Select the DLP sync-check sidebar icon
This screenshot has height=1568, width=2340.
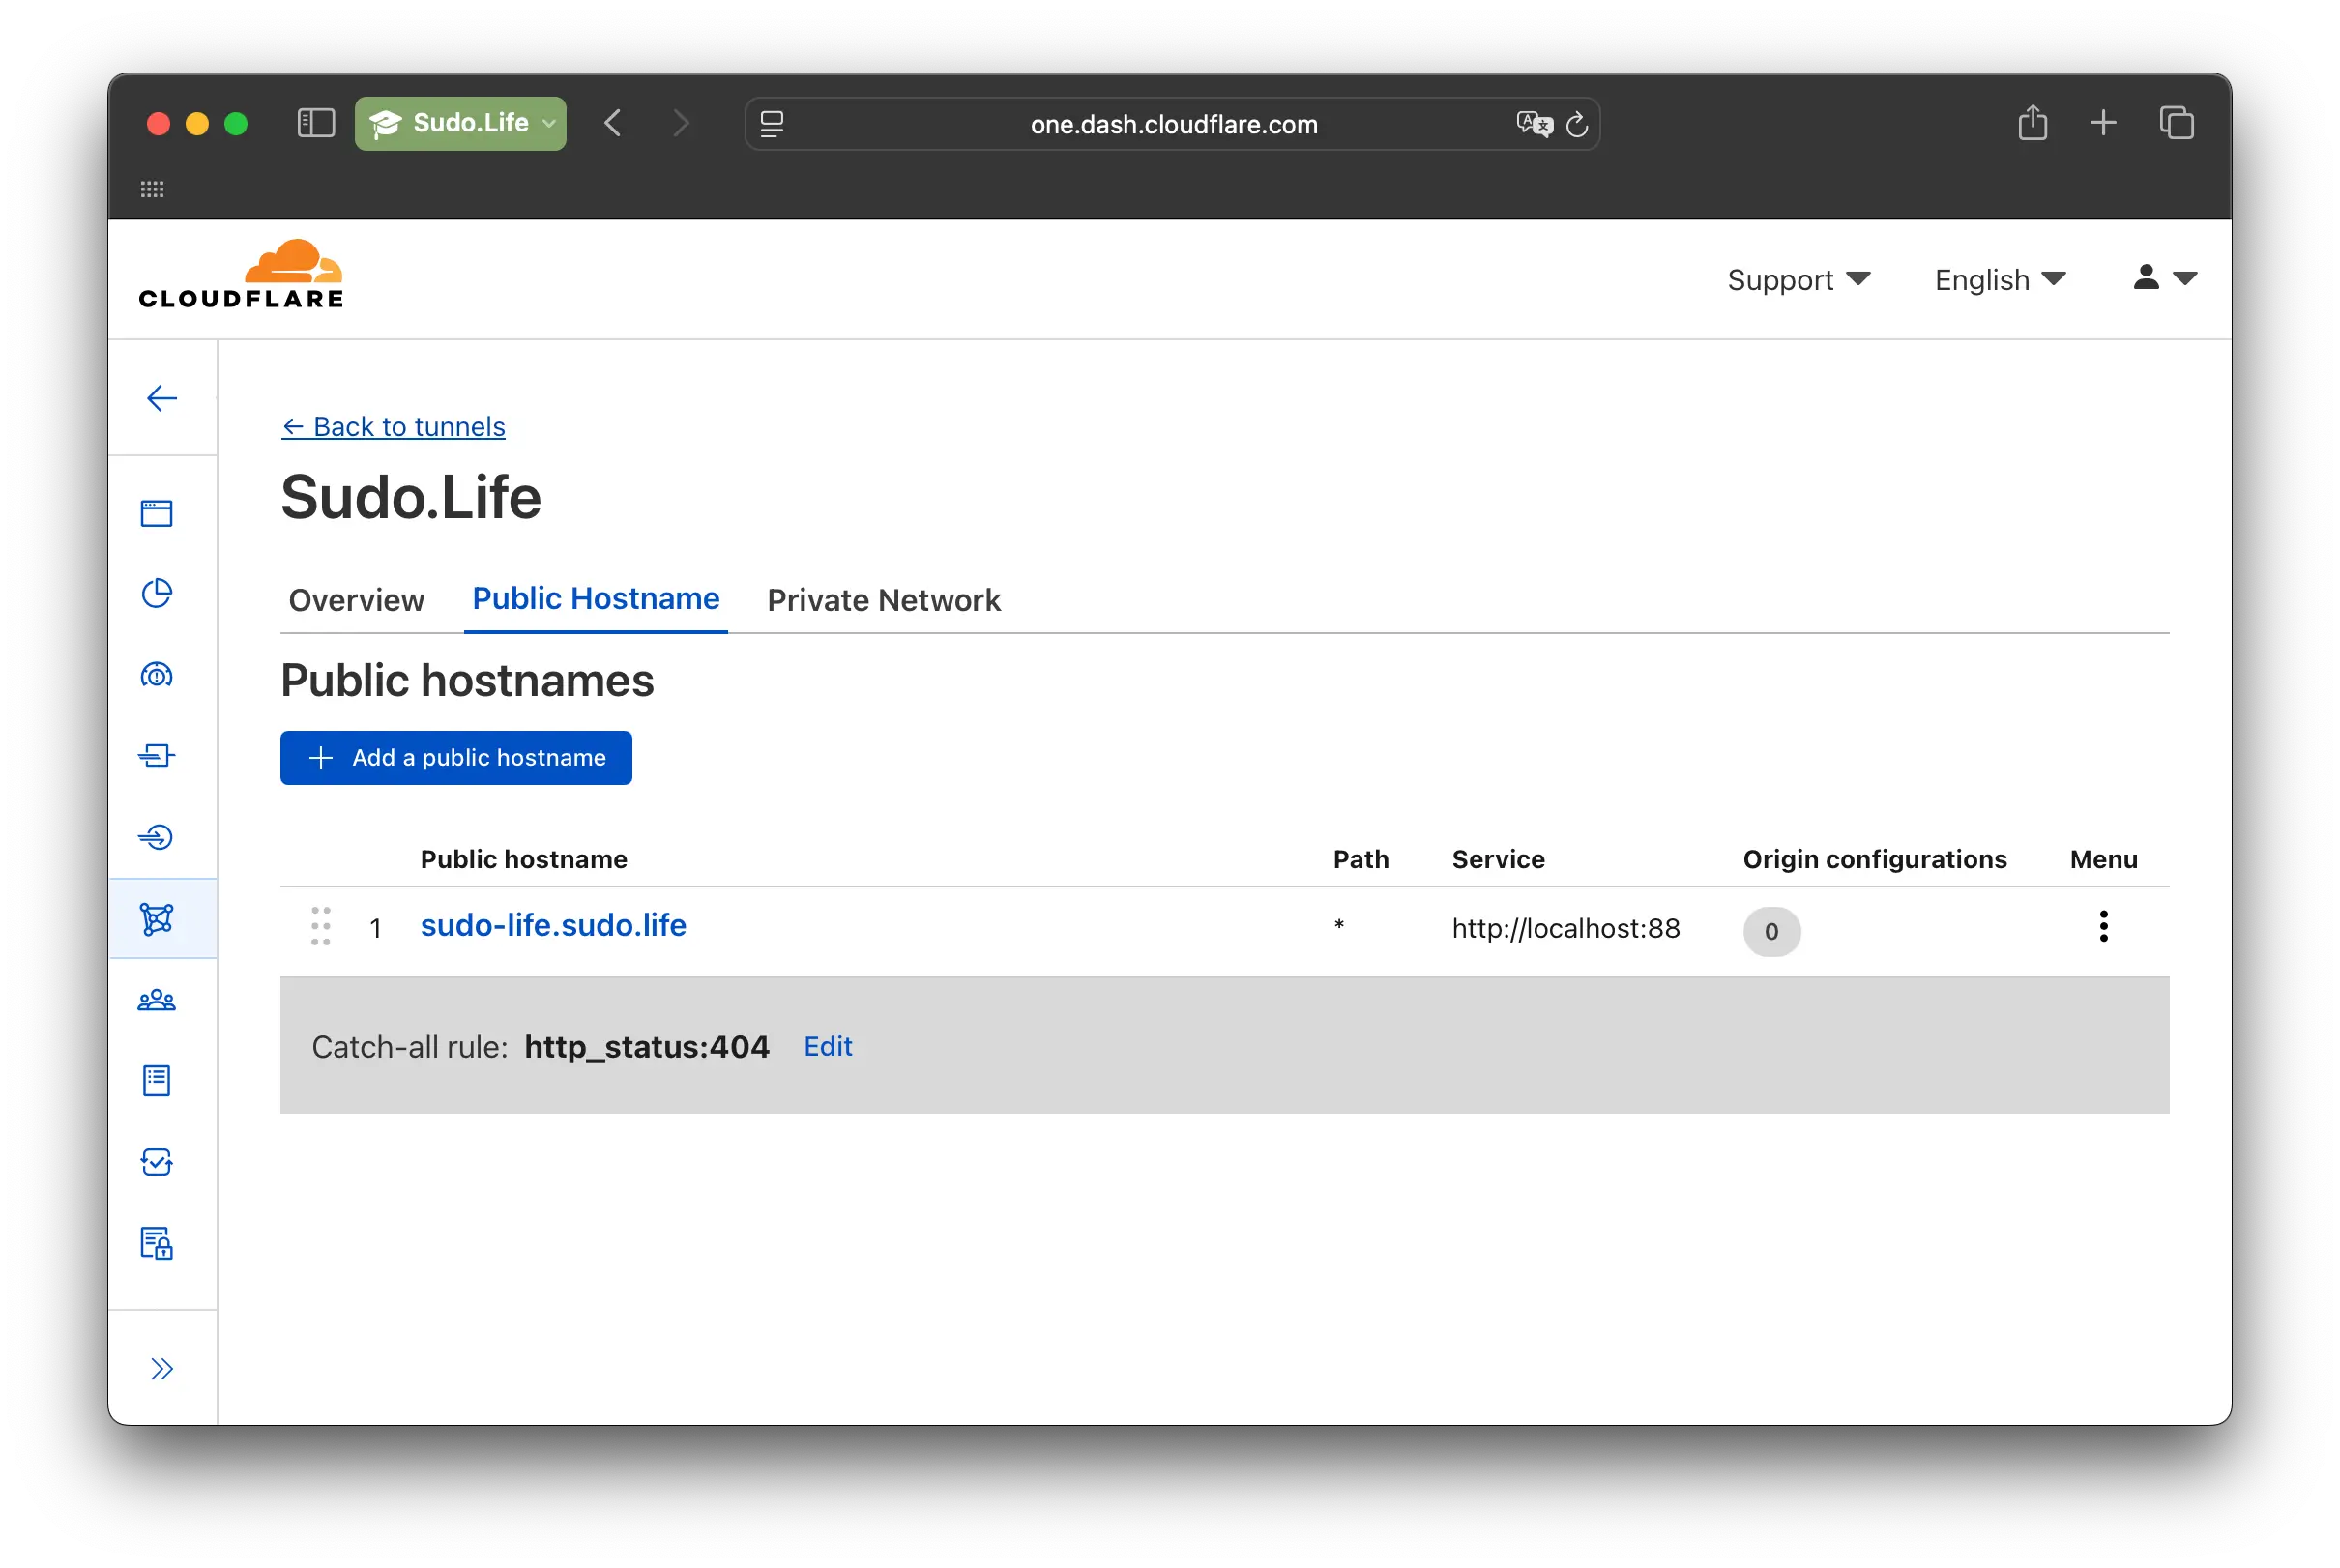click(157, 1162)
